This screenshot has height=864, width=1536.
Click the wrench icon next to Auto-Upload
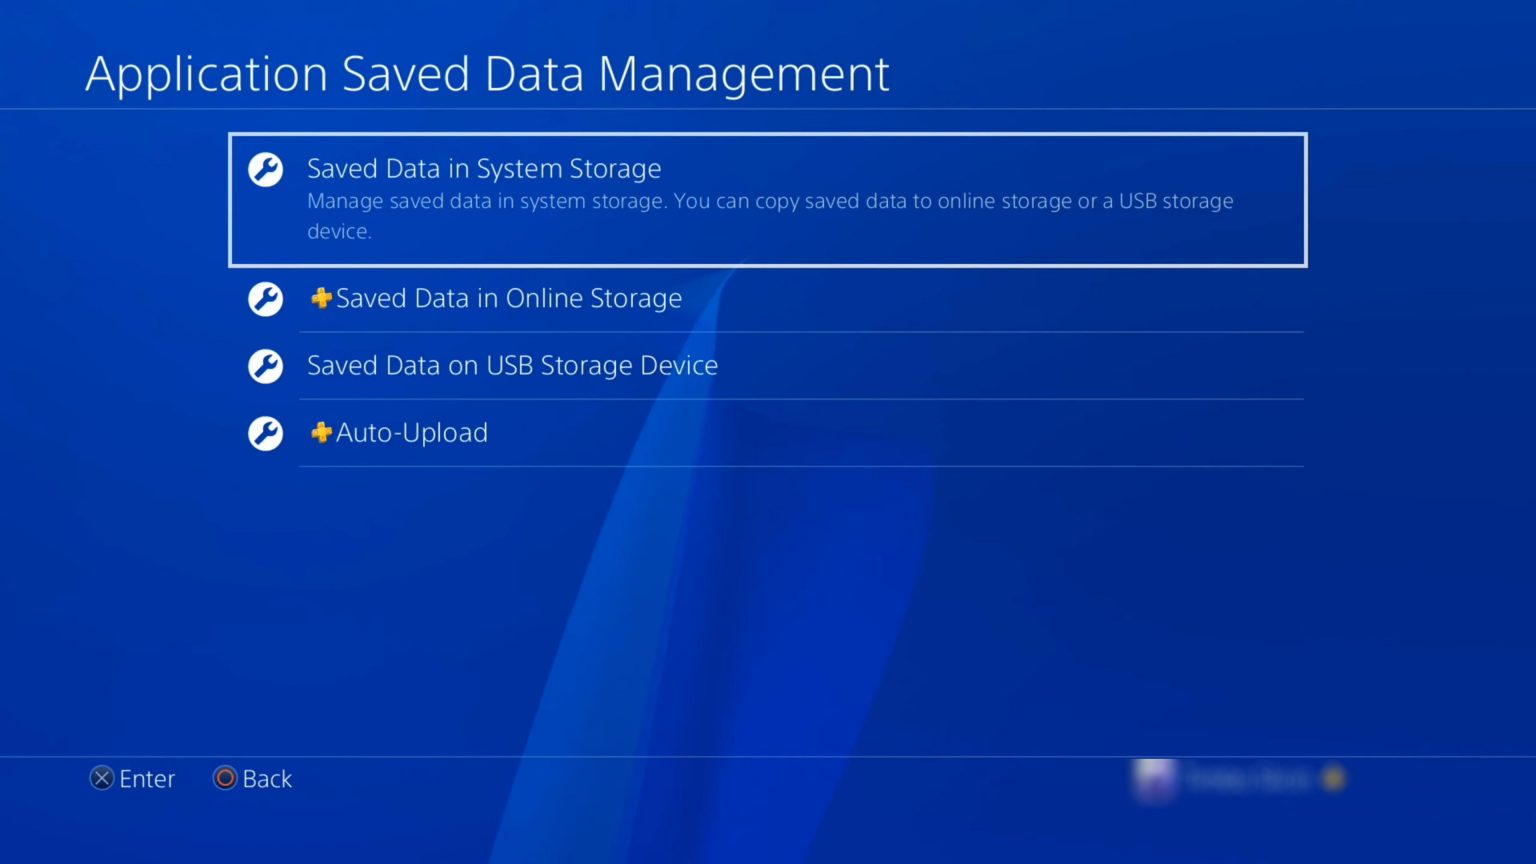265,433
